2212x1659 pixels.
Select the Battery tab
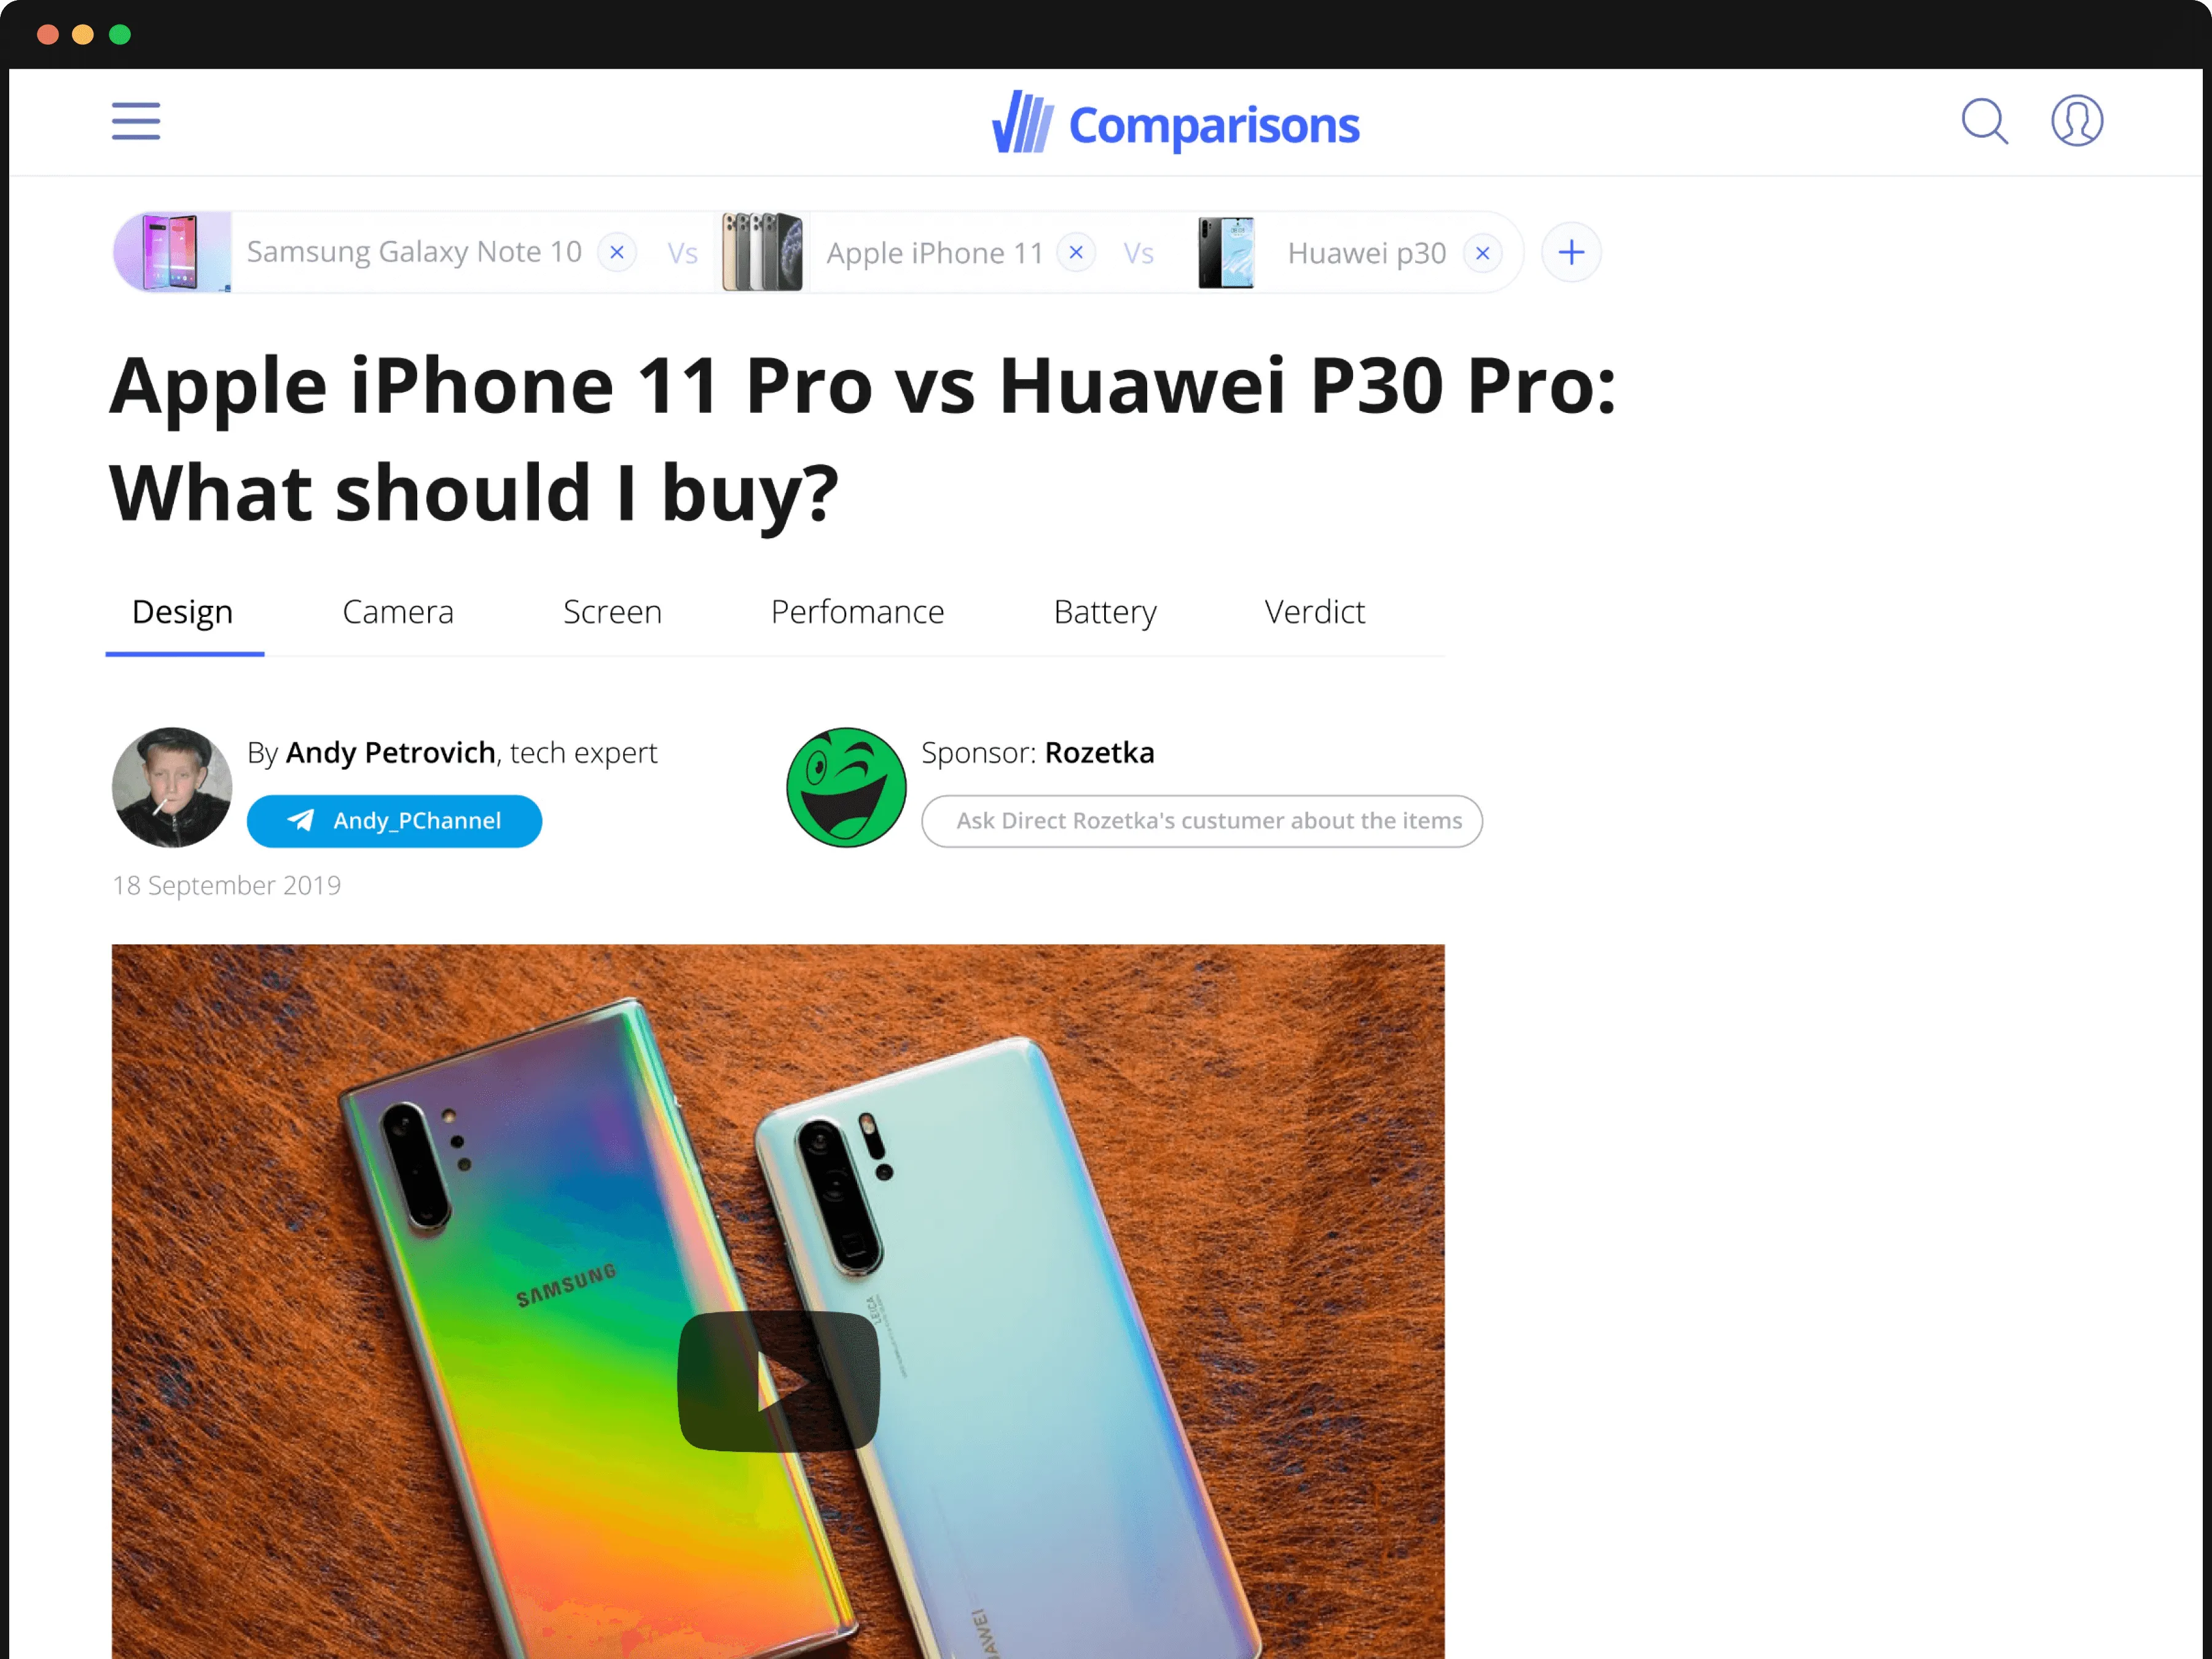[1105, 612]
